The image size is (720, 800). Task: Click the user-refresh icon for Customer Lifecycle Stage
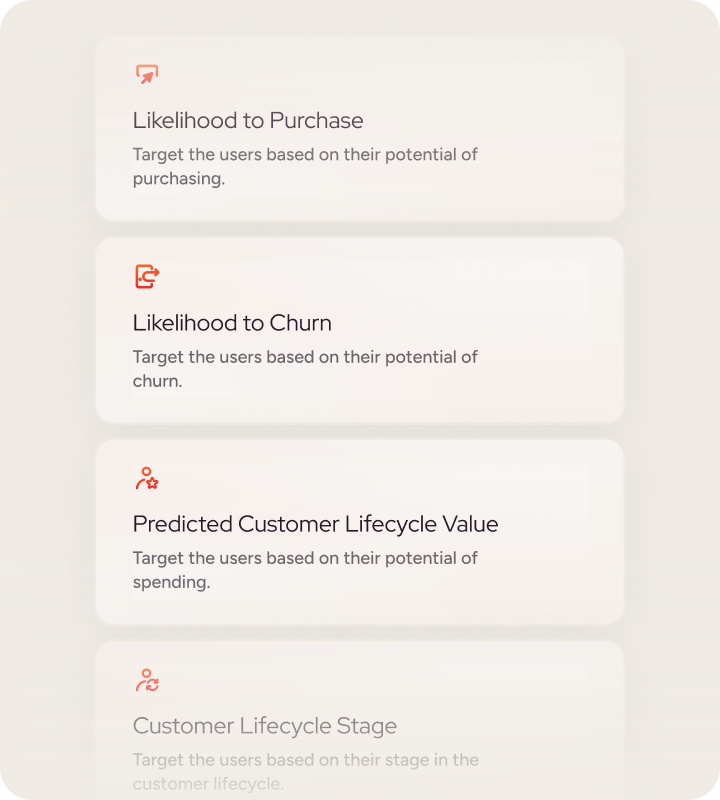[147, 680]
